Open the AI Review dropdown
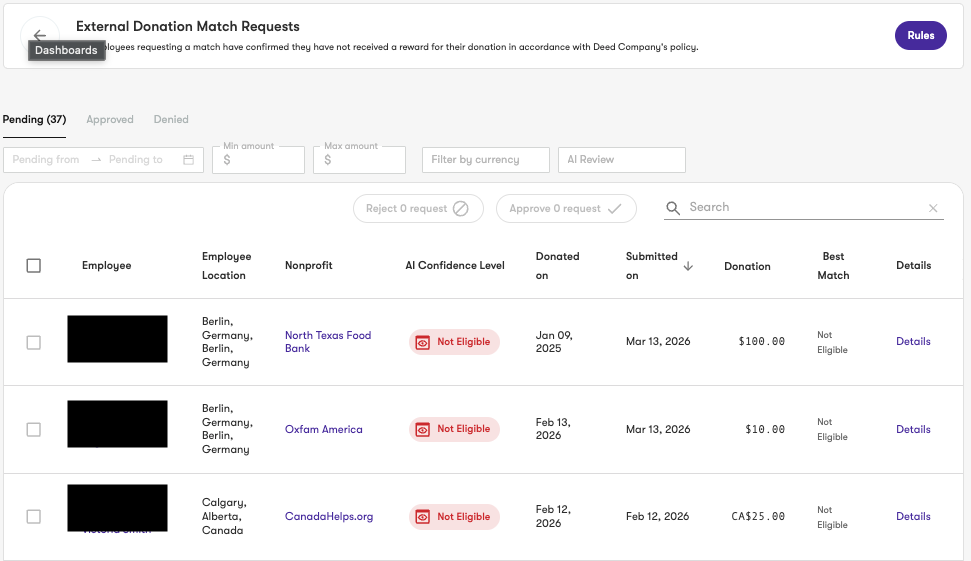Image resolution: width=971 pixels, height=561 pixels. [x=622, y=160]
